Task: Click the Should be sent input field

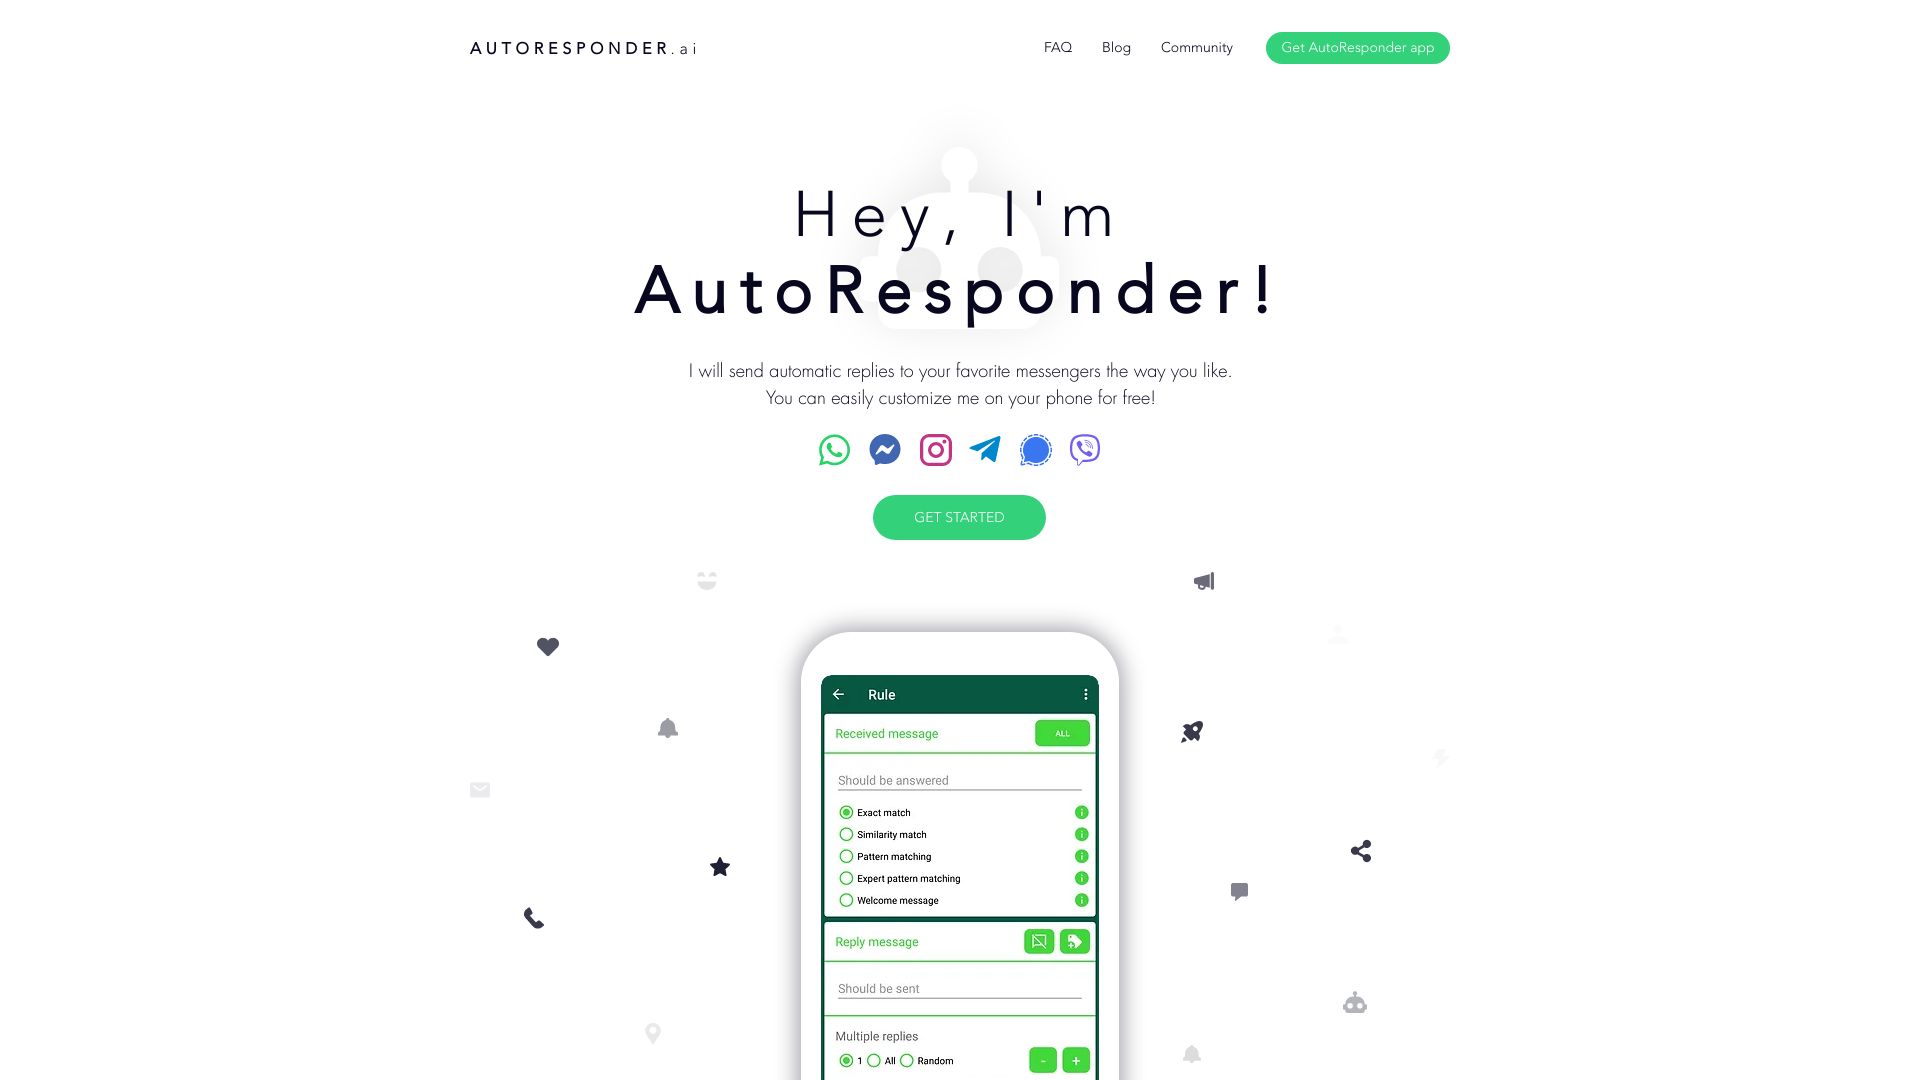Action: pos(959,988)
